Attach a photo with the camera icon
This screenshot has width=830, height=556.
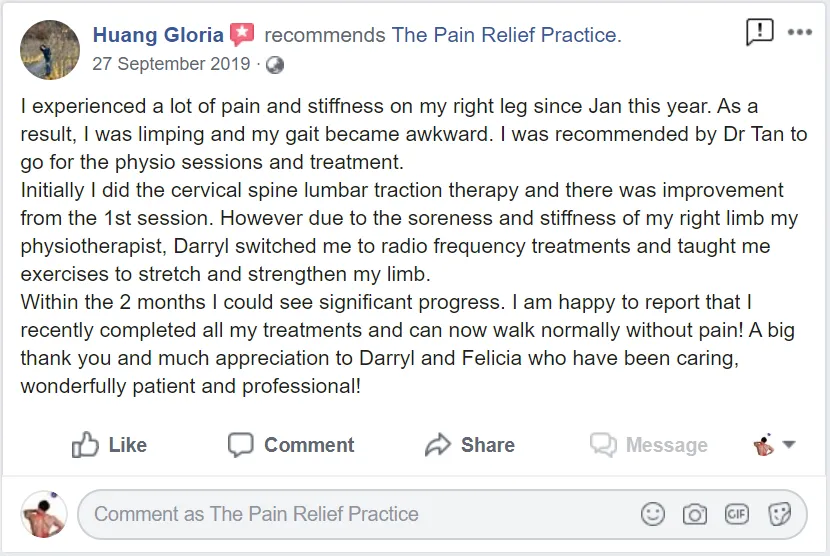(x=695, y=514)
